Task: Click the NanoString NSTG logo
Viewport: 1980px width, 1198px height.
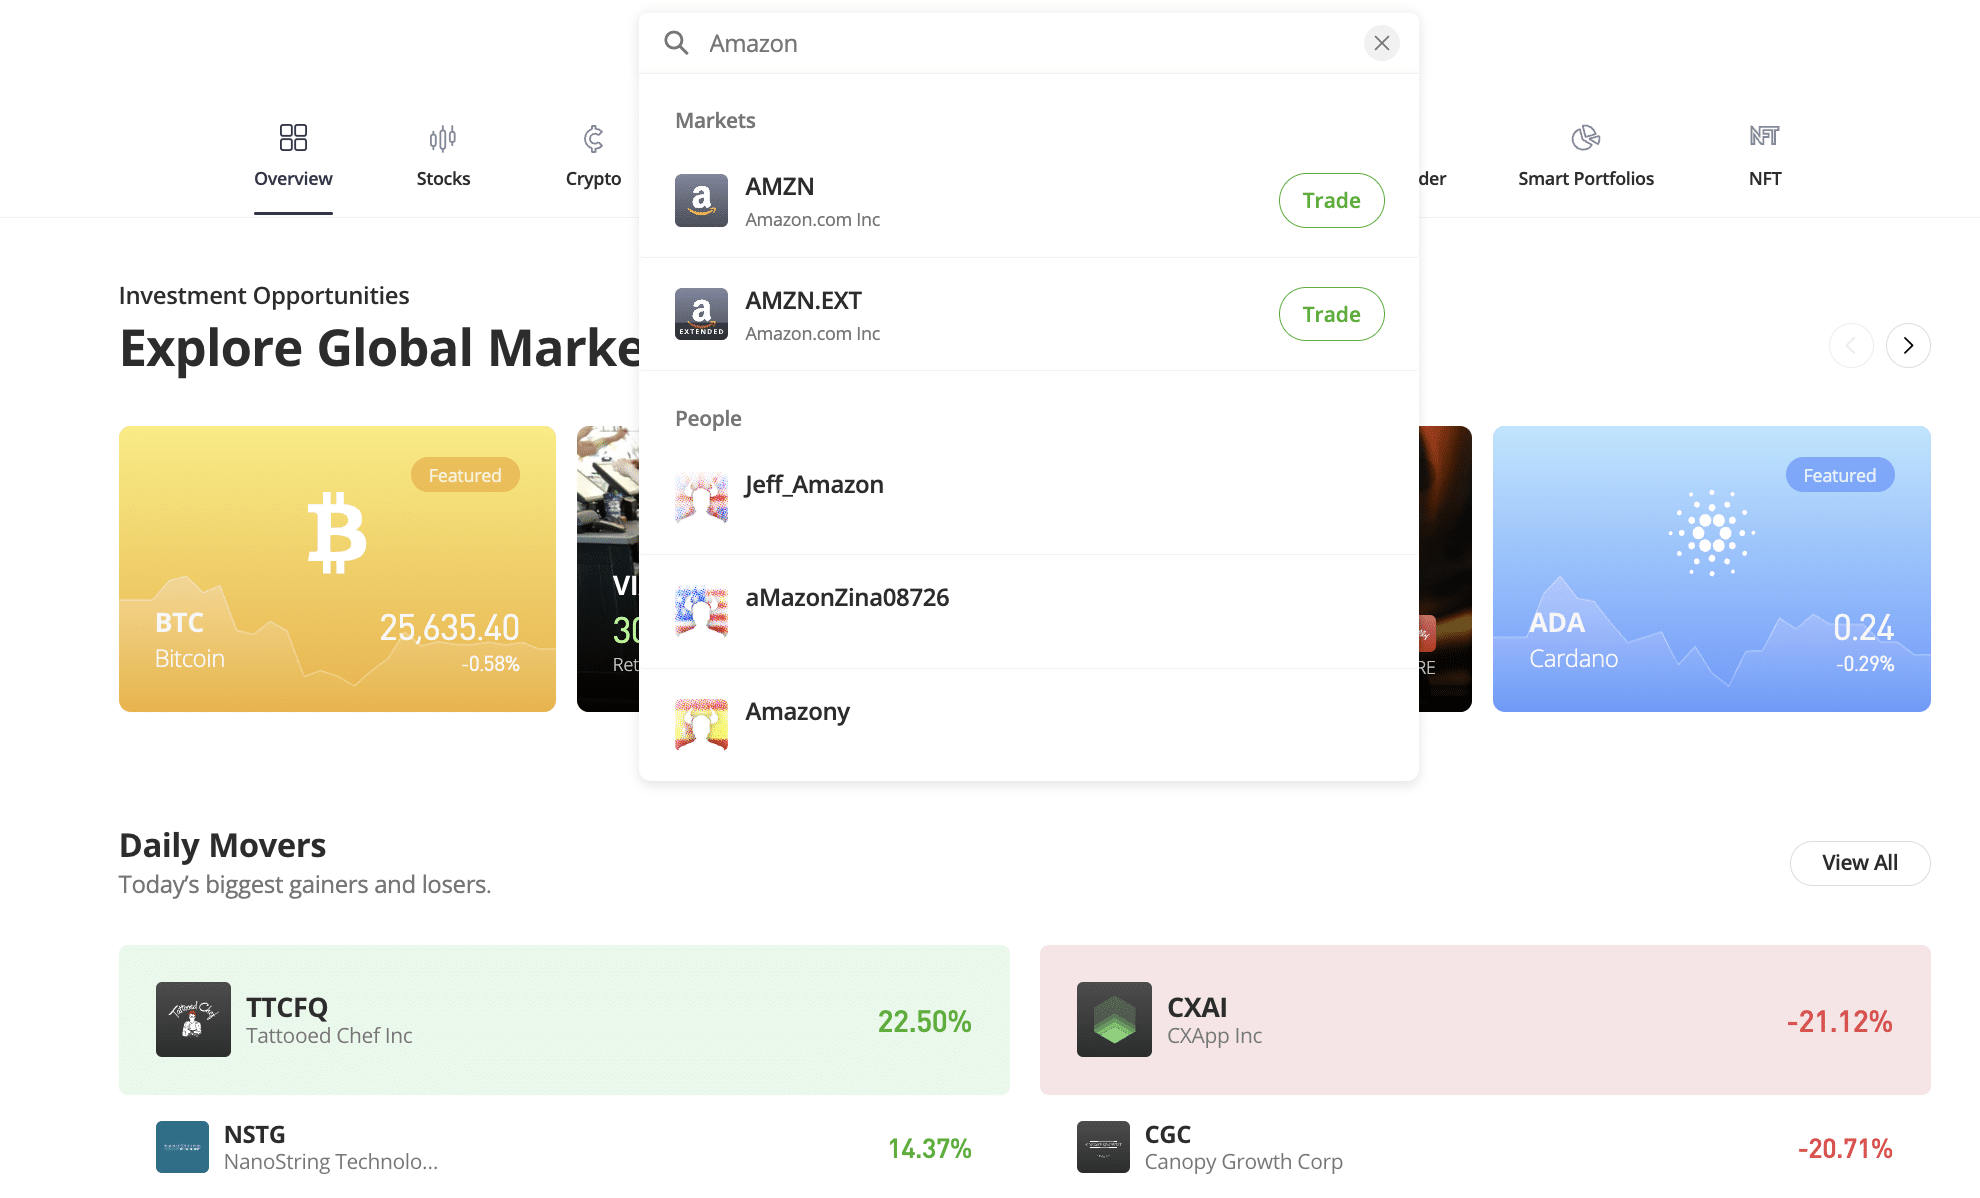Action: click(182, 1147)
